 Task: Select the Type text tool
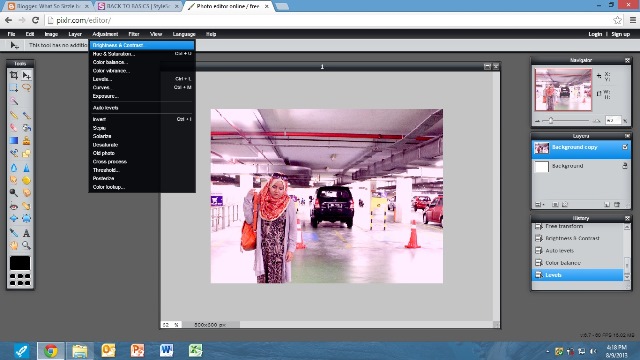(27, 233)
